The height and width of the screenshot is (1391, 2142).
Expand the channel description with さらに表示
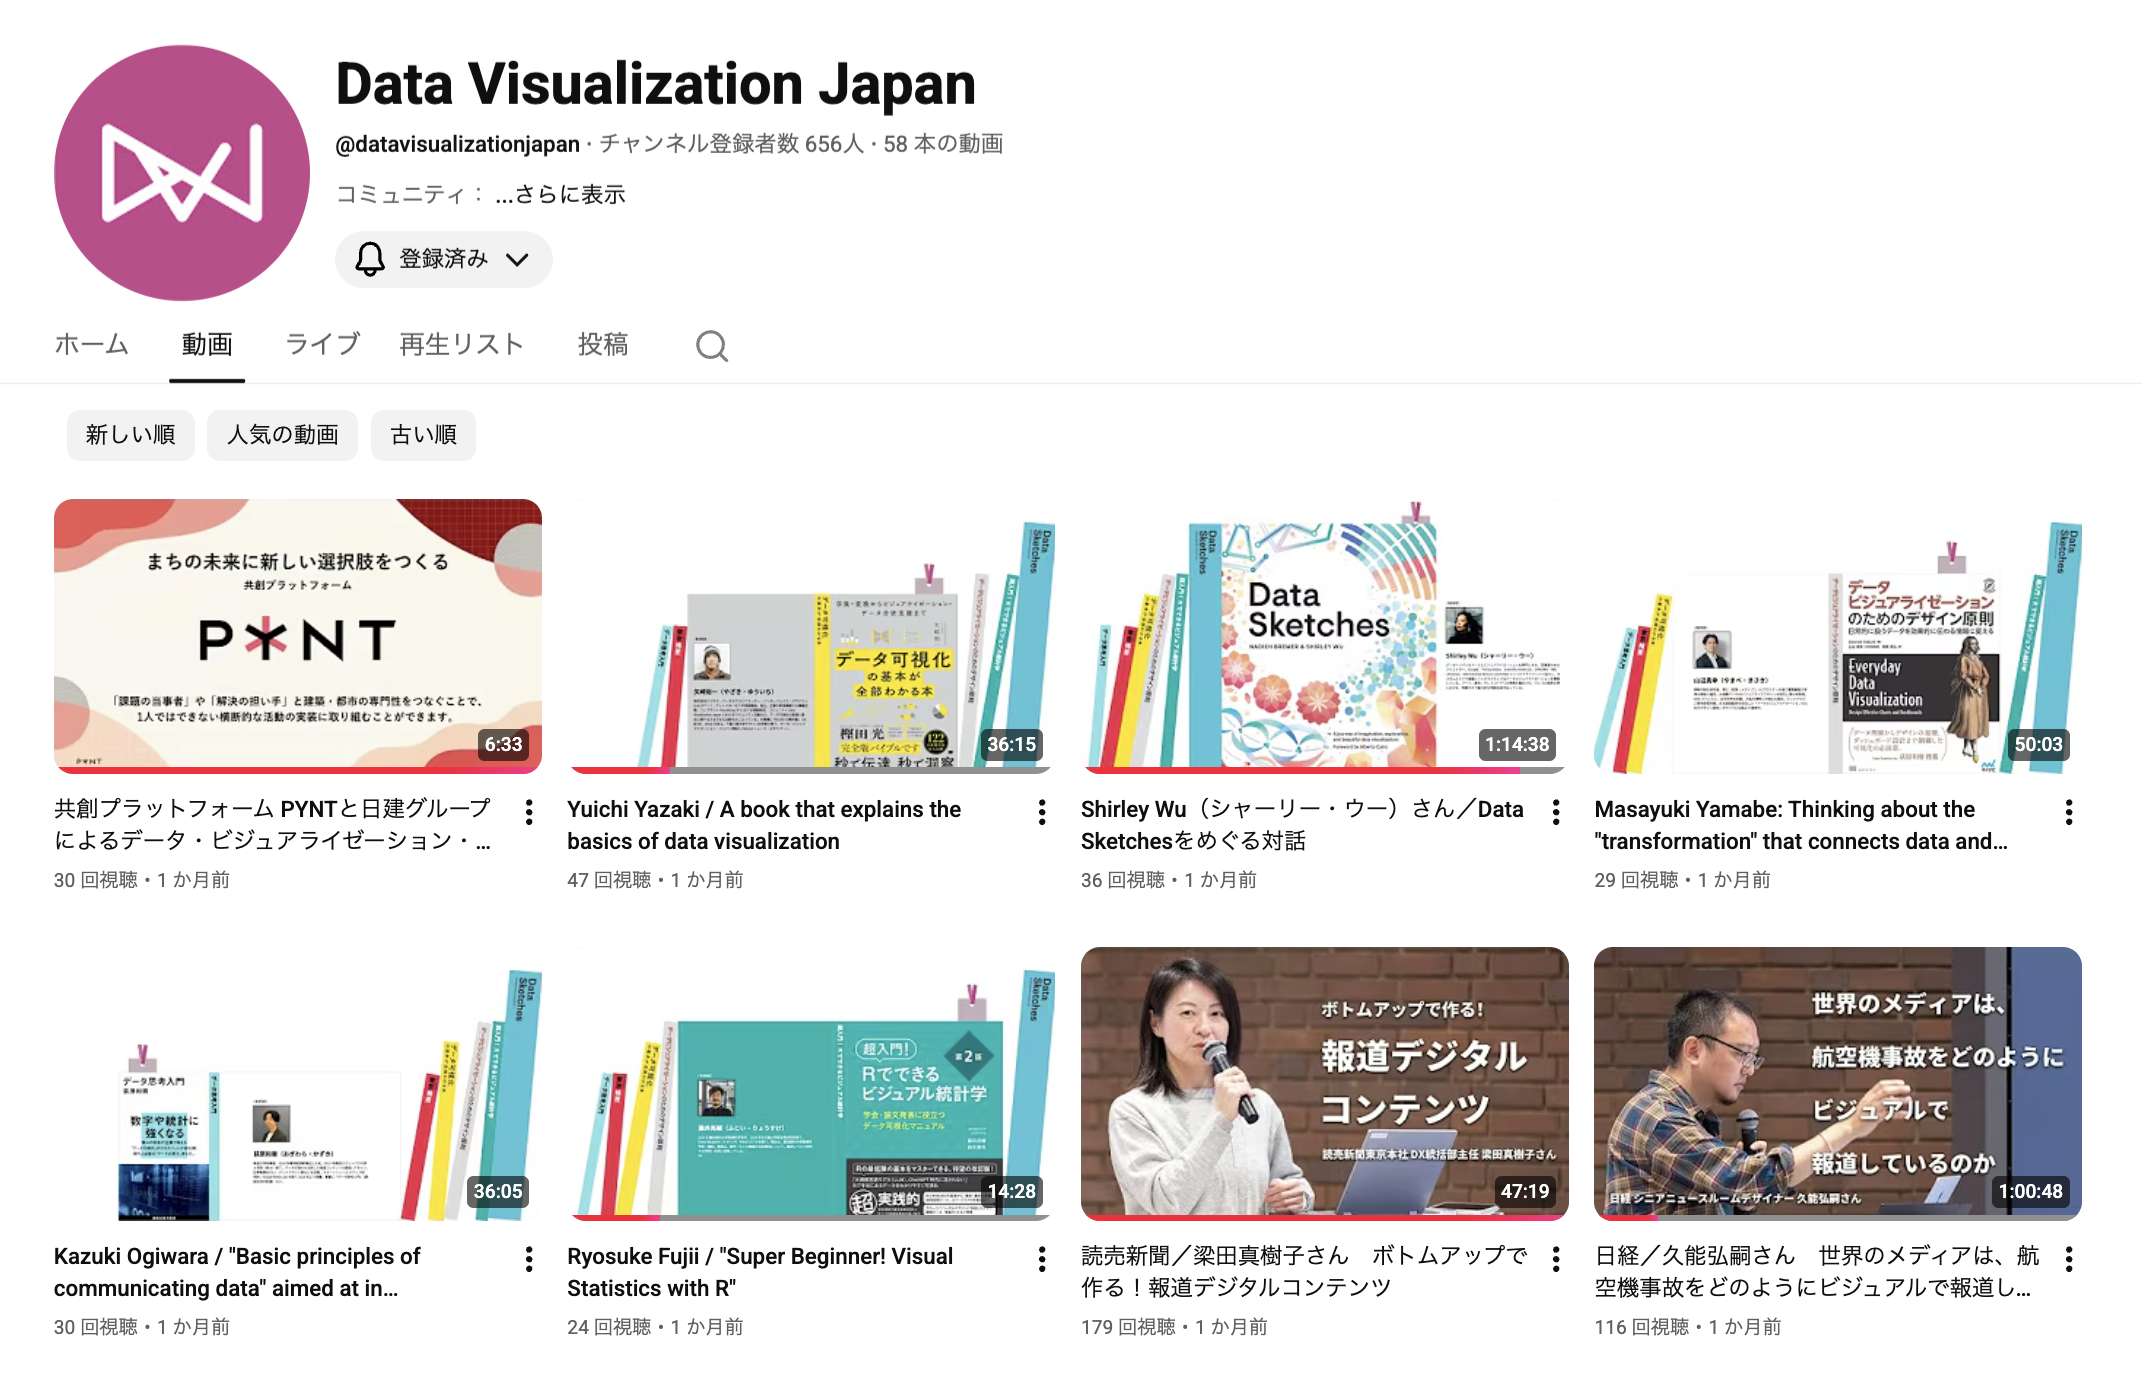[x=560, y=194]
